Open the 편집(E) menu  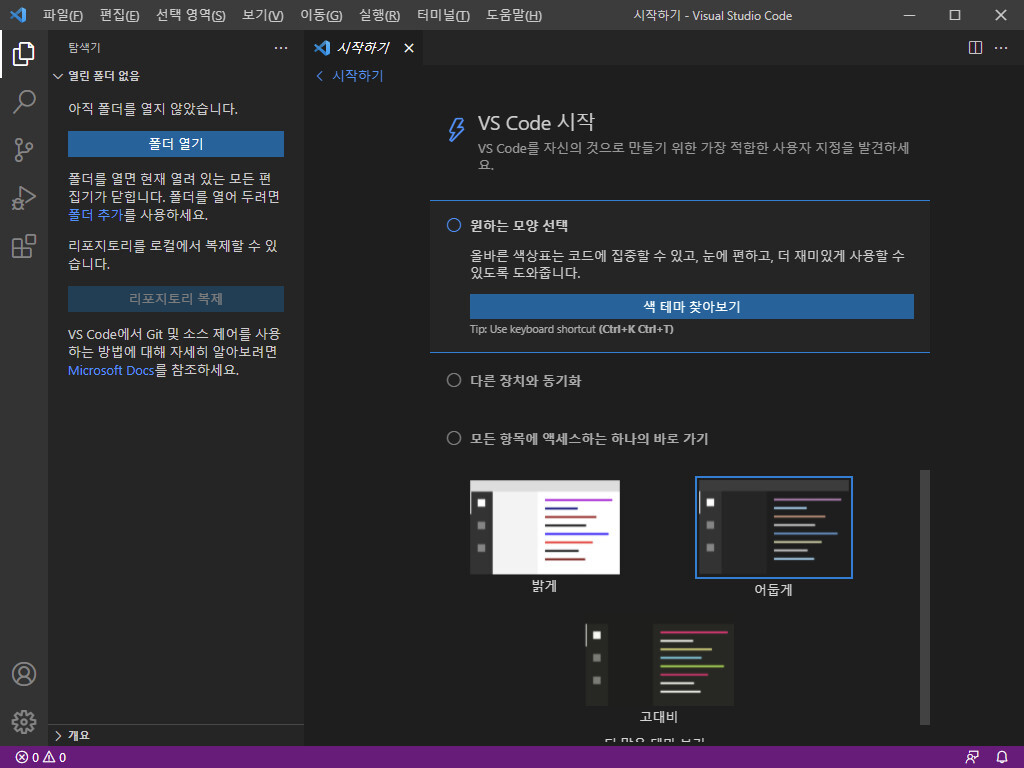click(x=120, y=15)
